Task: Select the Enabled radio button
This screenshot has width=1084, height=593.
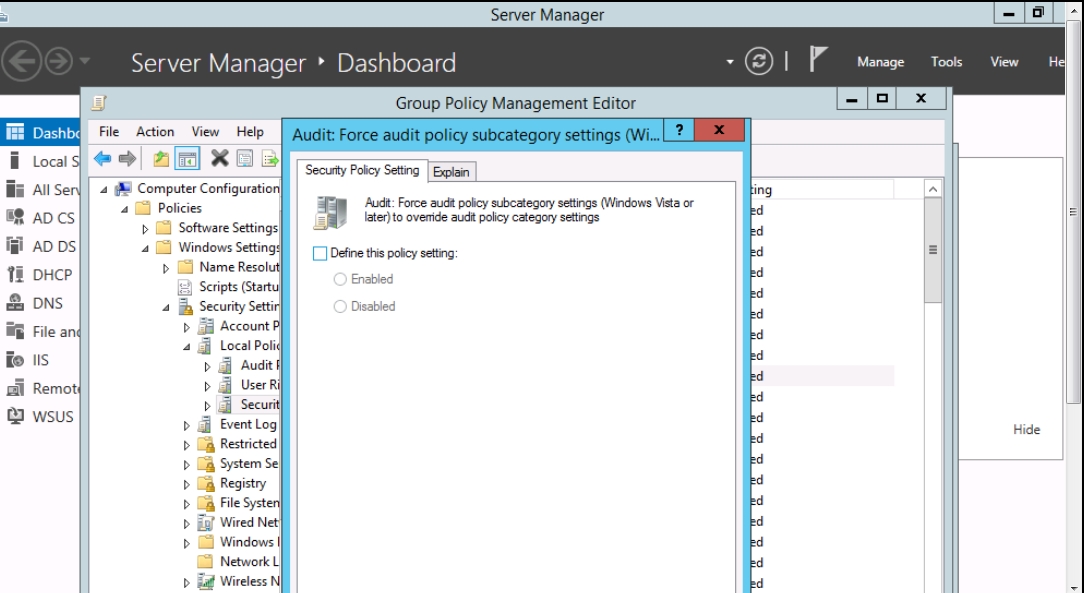Action: tap(339, 279)
